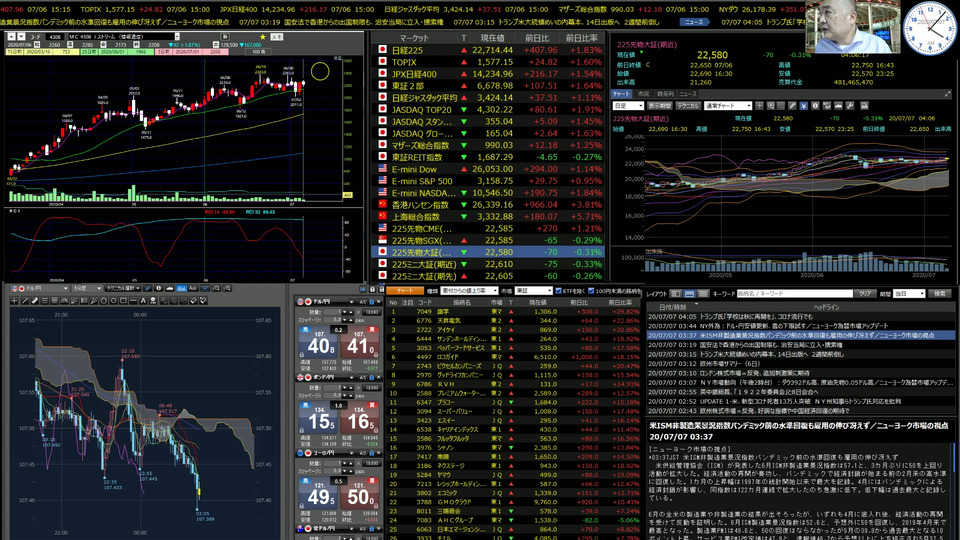Click USD/JPY sell price 107.40 button
The width and height of the screenshot is (960, 540).
(x=320, y=343)
